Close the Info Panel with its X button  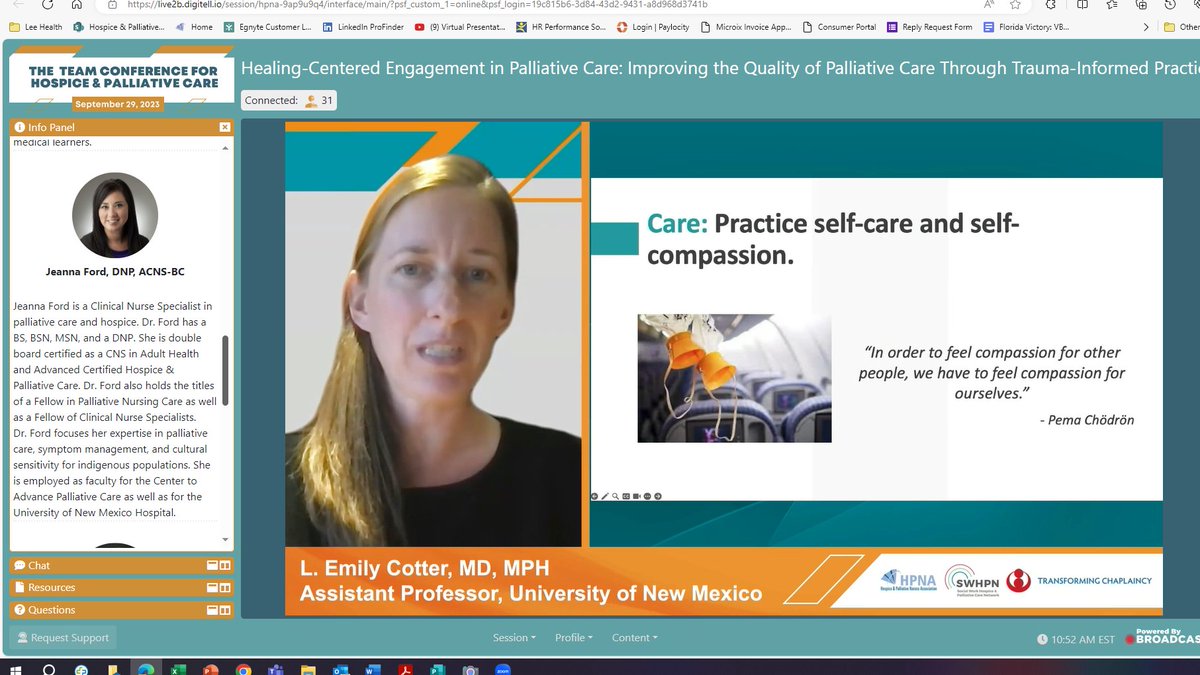click(x=227, y=127)
